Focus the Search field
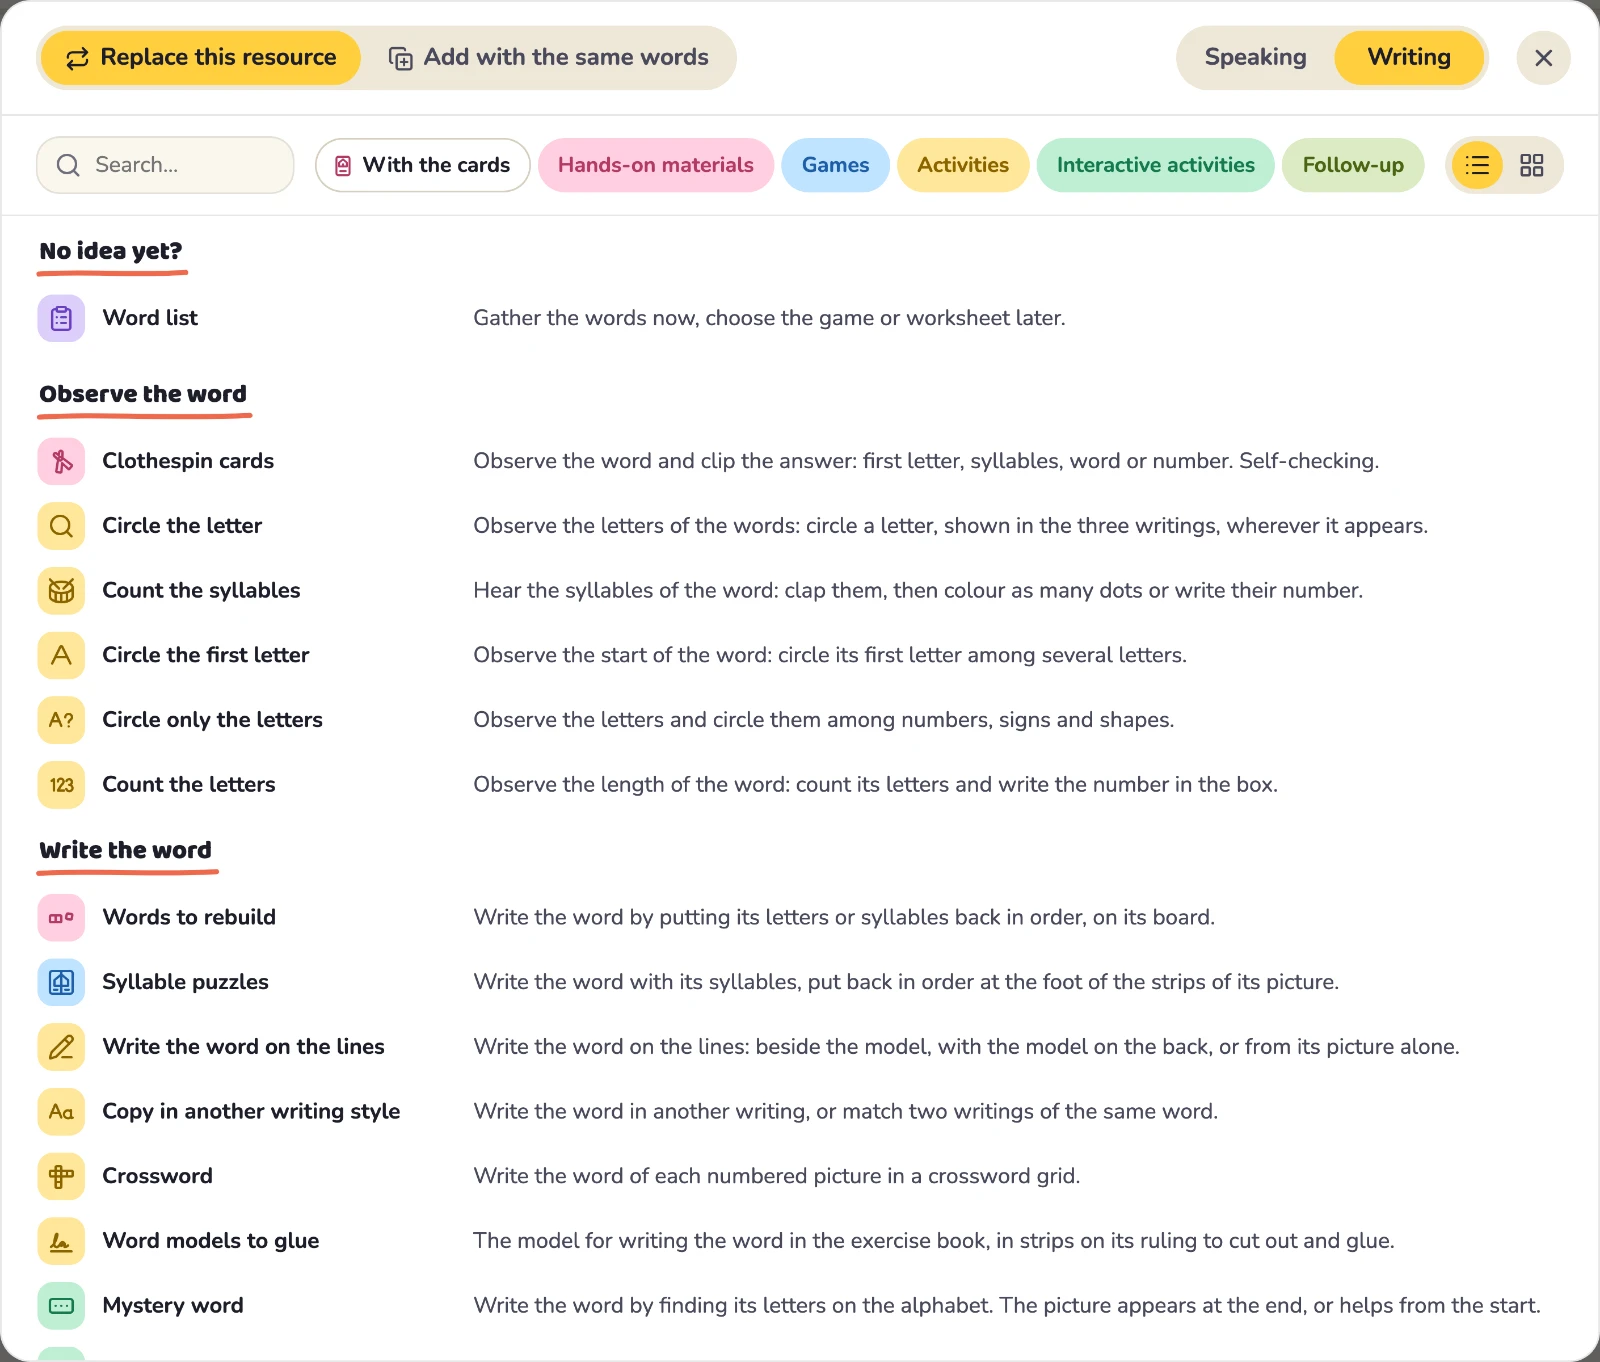 click(x=165, y=165)
